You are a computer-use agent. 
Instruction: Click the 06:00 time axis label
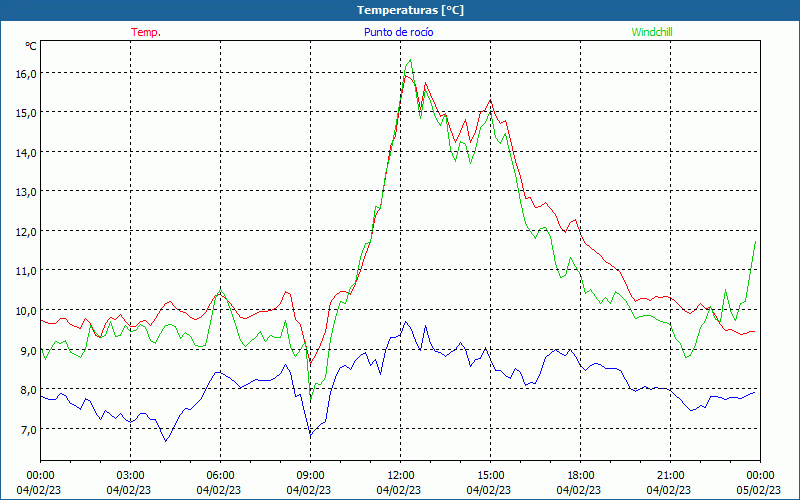point(220,476)
